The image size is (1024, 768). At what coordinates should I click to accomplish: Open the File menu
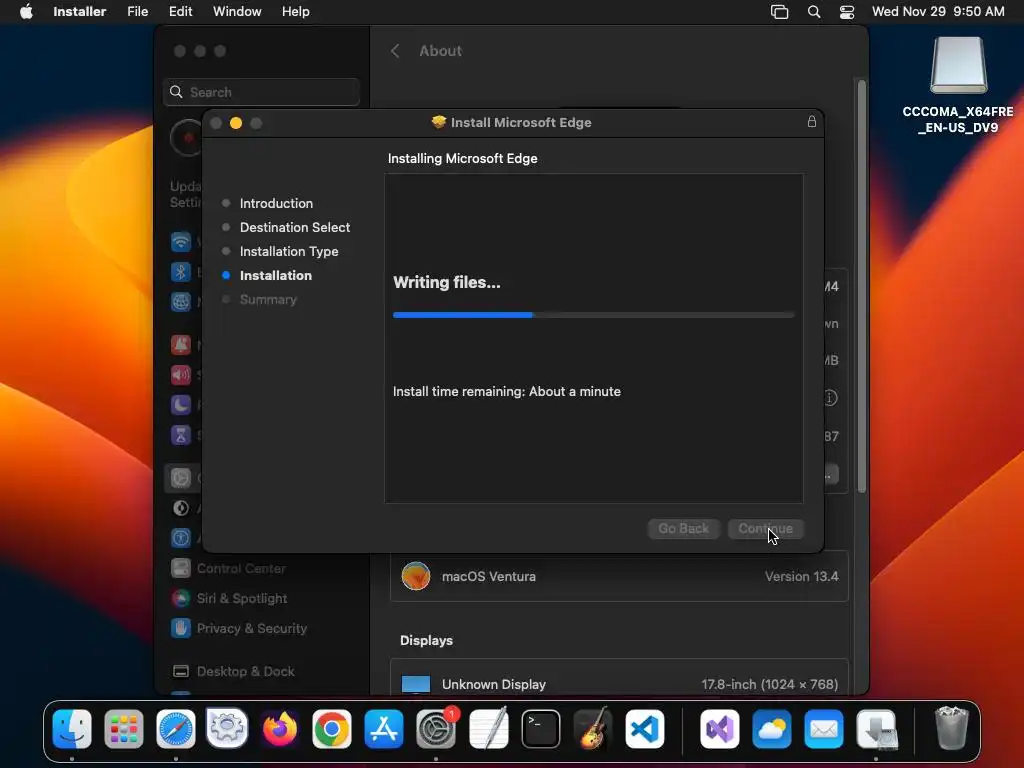[x=138, y=12]
